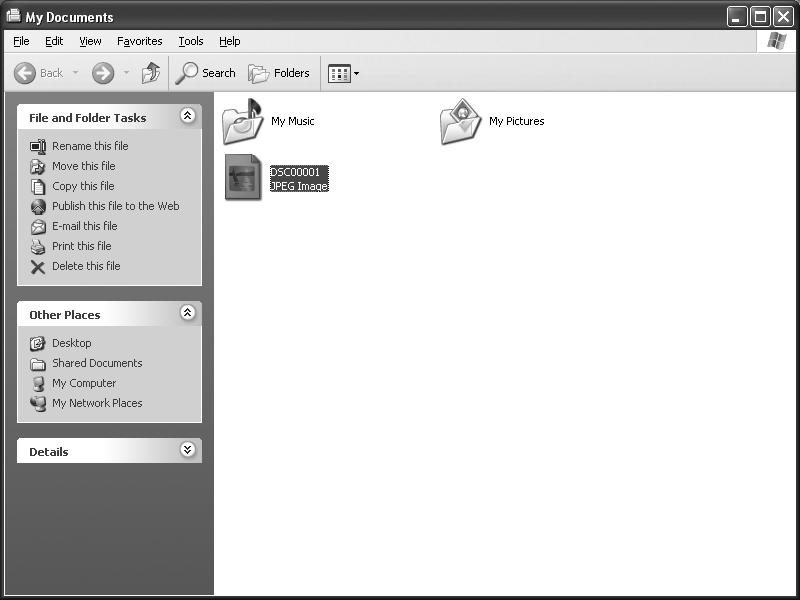Go up one folder level icon
The width and height of the screenshot is (800, 600).
click(x=151, y=73)
